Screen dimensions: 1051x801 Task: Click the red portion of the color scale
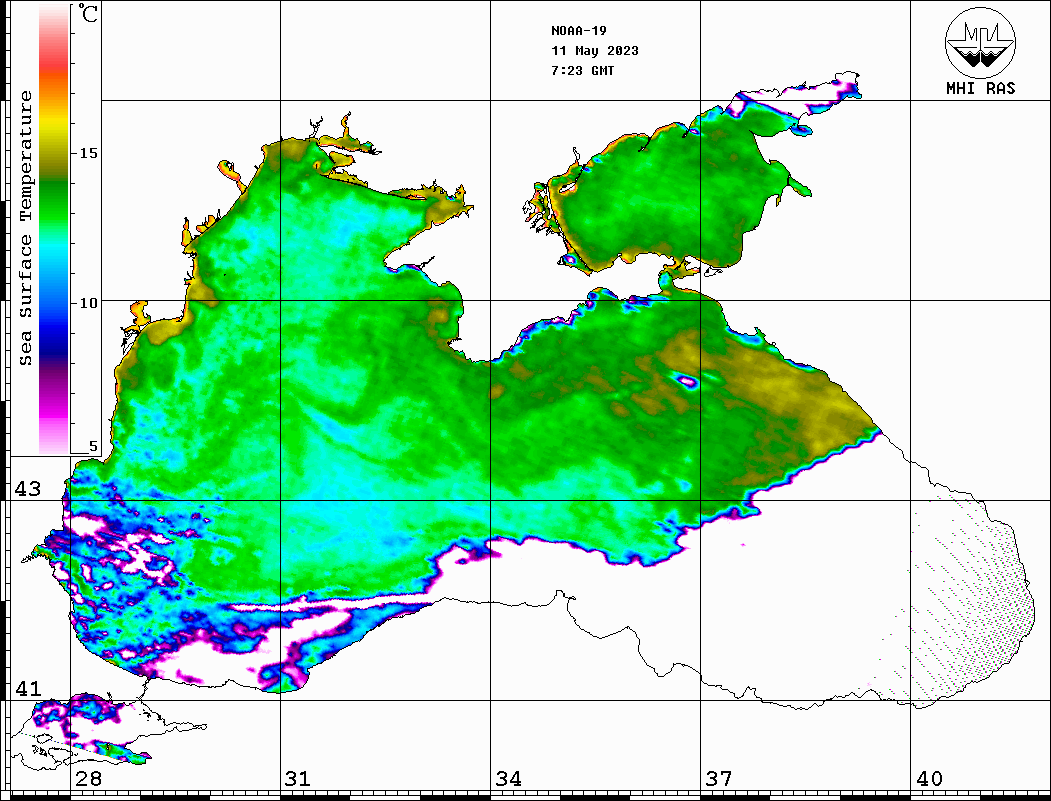pos(54,64)
